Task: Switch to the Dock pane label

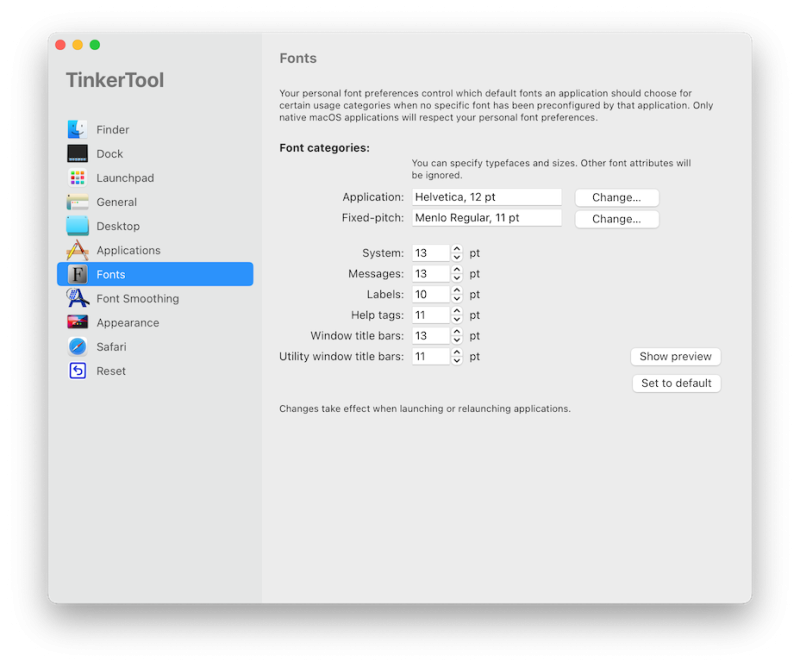Action: tap(110, 154)
